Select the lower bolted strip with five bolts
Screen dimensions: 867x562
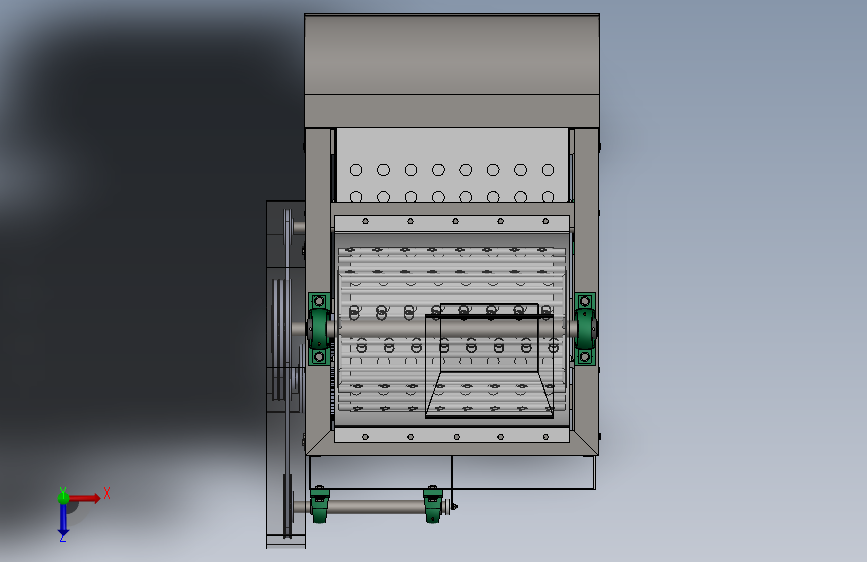tap(452, 435)
